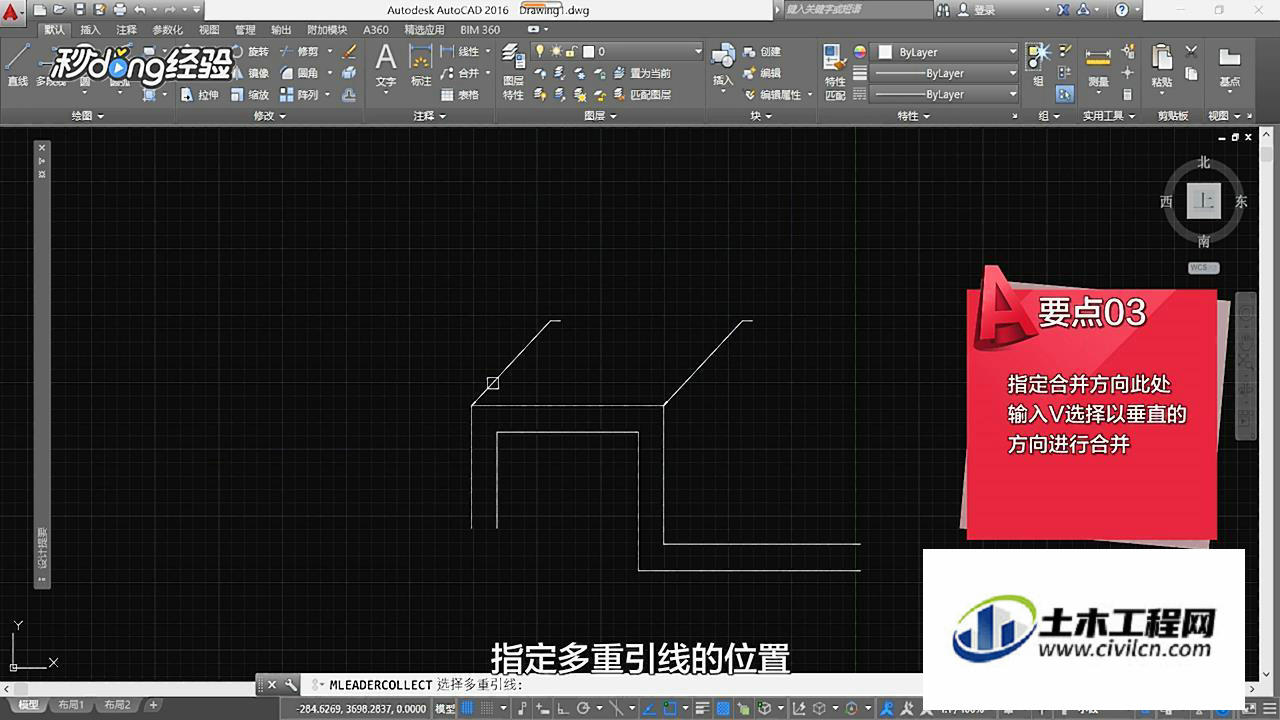This screenshot has height=720, width=1280.
Task: Open the command line customize wrench icon
Action: 291,685
